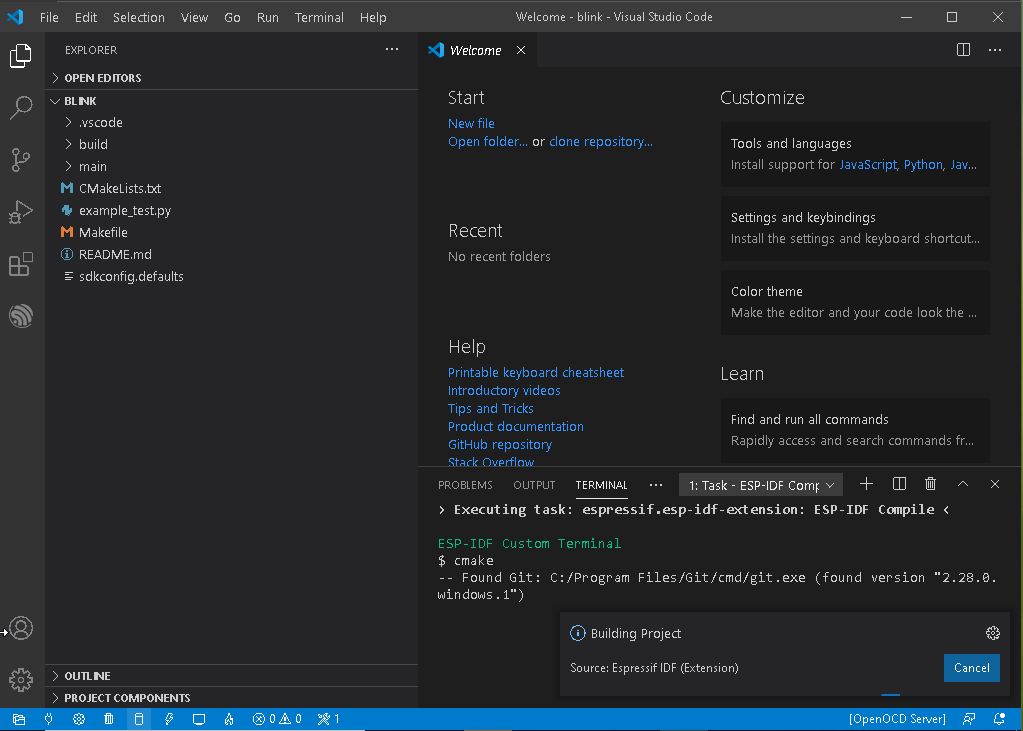Open notifications bell in status bar
This screenshot has height=731, width=1023.
(x=999, y=719)
